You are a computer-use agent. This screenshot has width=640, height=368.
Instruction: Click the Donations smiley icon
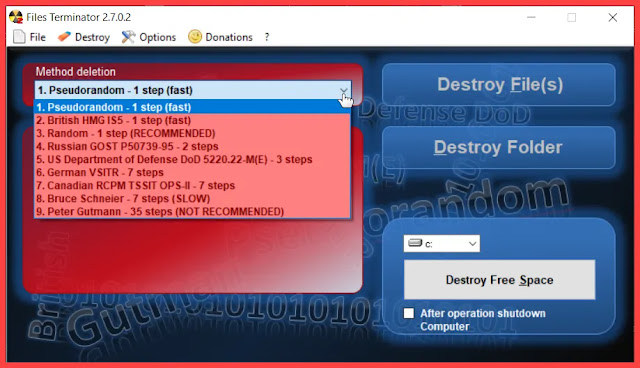click(x=195, y=37)
